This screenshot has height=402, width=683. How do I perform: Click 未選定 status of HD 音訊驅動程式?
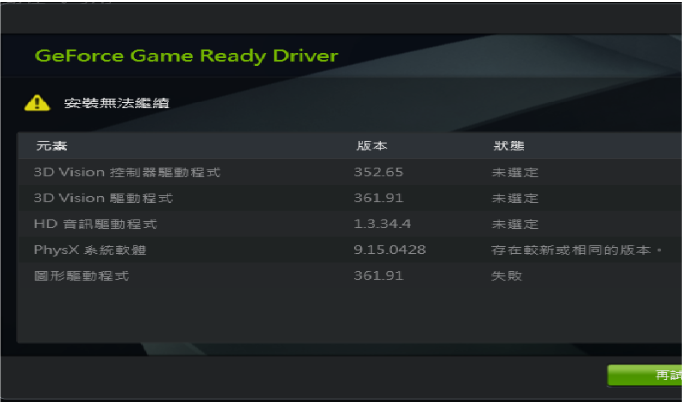coord(515,224)
